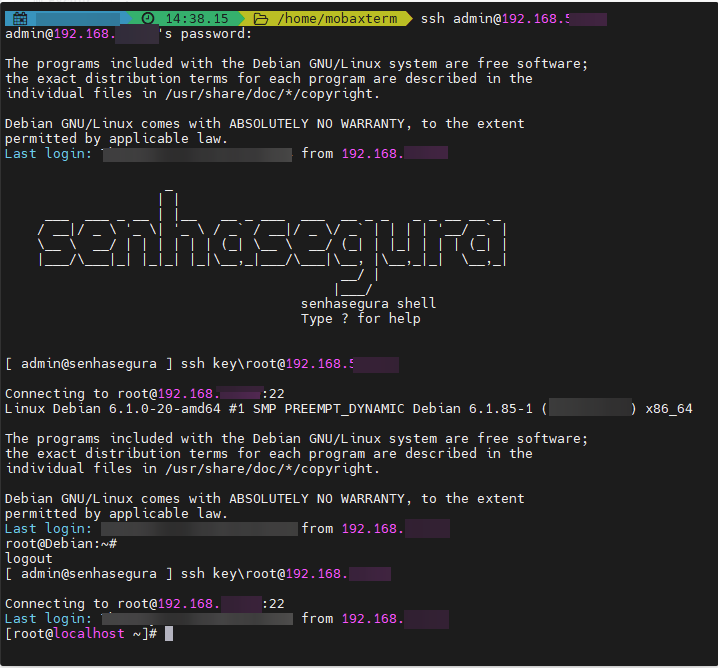Click the 'senhasegura shell' text
Image resolution: width=718 pixels, height=668 pixels.
pos(368,304)
